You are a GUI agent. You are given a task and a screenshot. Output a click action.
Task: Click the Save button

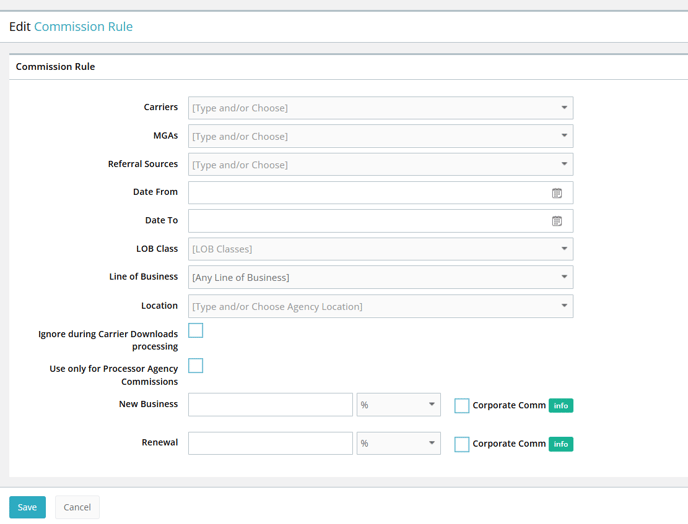(x=27, y=507)
